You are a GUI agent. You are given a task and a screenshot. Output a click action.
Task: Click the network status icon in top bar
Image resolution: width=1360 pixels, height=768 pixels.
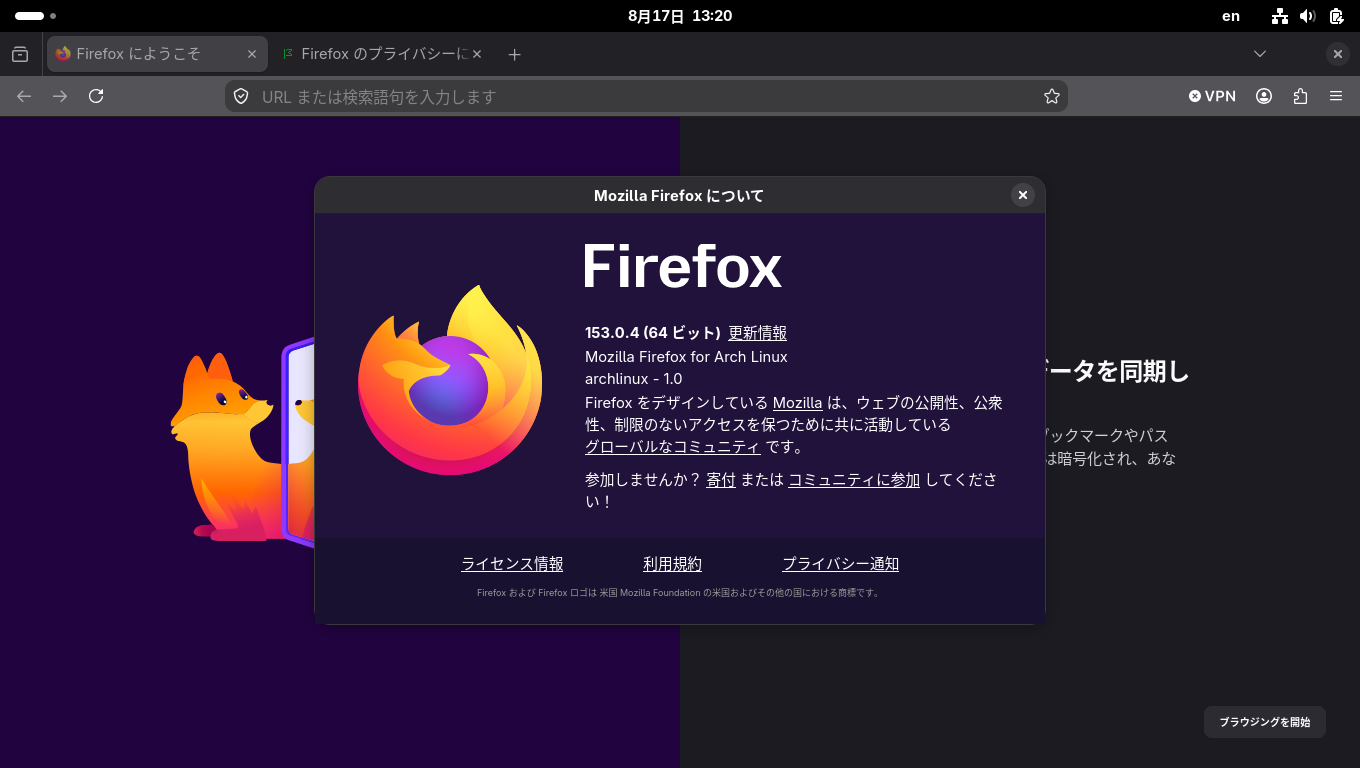pos(1280,16)
